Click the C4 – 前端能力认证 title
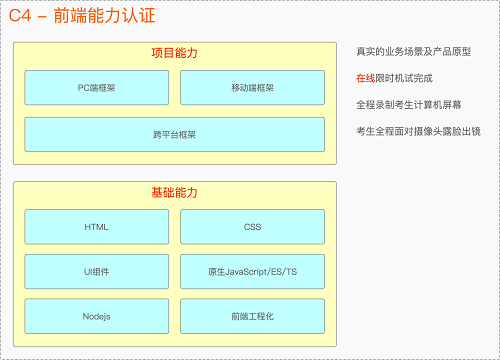This screenshot has height=360, width=500. pos(82,15)
